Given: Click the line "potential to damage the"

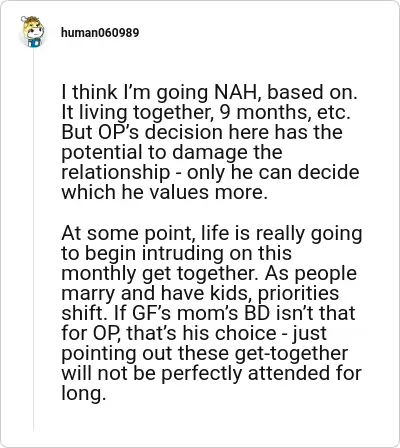Looking at the screenshot, I should 172,152.
